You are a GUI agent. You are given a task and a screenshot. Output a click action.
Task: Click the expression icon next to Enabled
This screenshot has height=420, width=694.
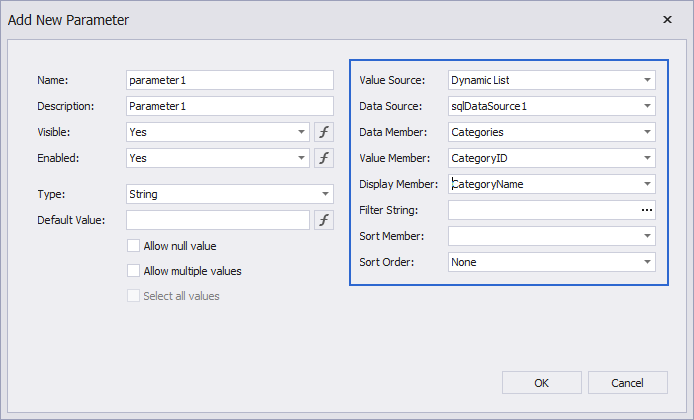click(324, 158)
